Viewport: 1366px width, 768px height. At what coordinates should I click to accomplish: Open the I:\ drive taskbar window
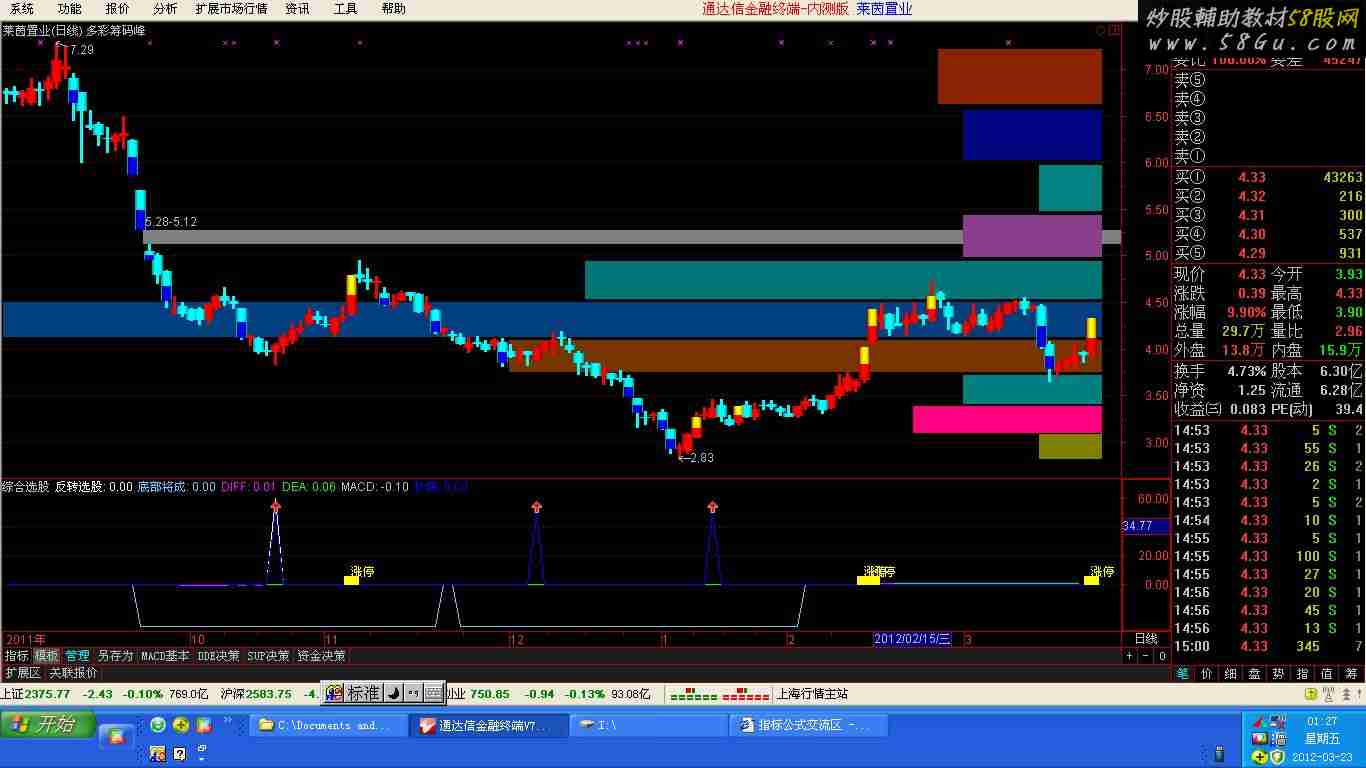[x=649, y=725]
